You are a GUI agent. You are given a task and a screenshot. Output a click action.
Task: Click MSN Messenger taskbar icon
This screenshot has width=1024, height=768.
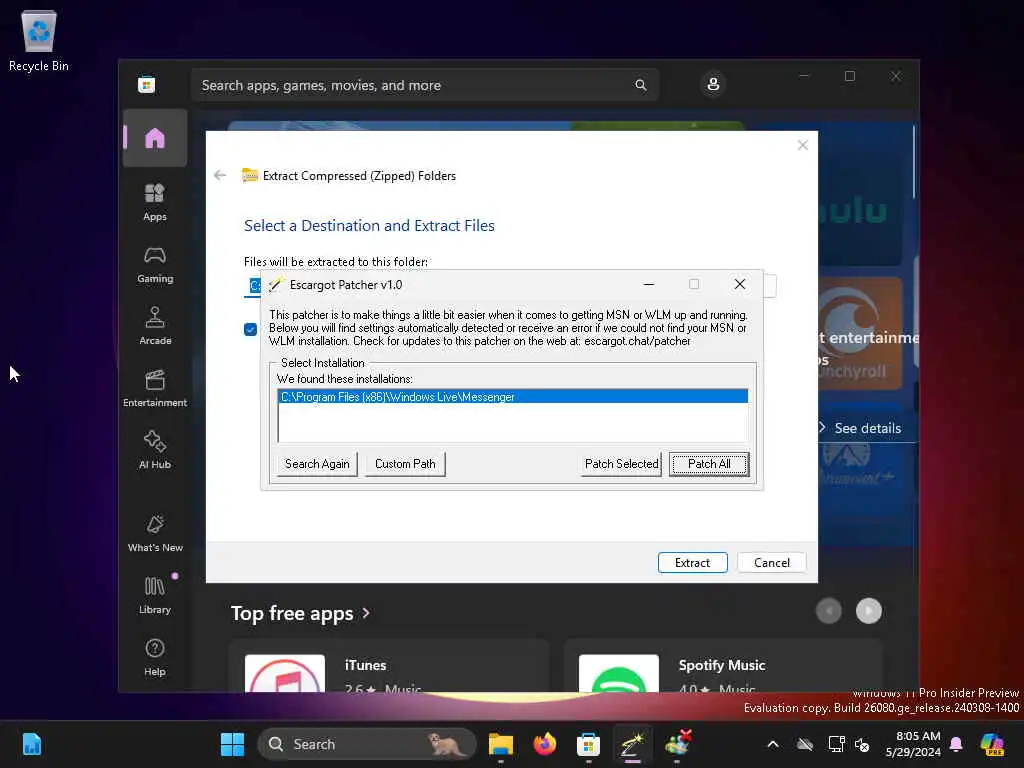(x=677, y=744)
